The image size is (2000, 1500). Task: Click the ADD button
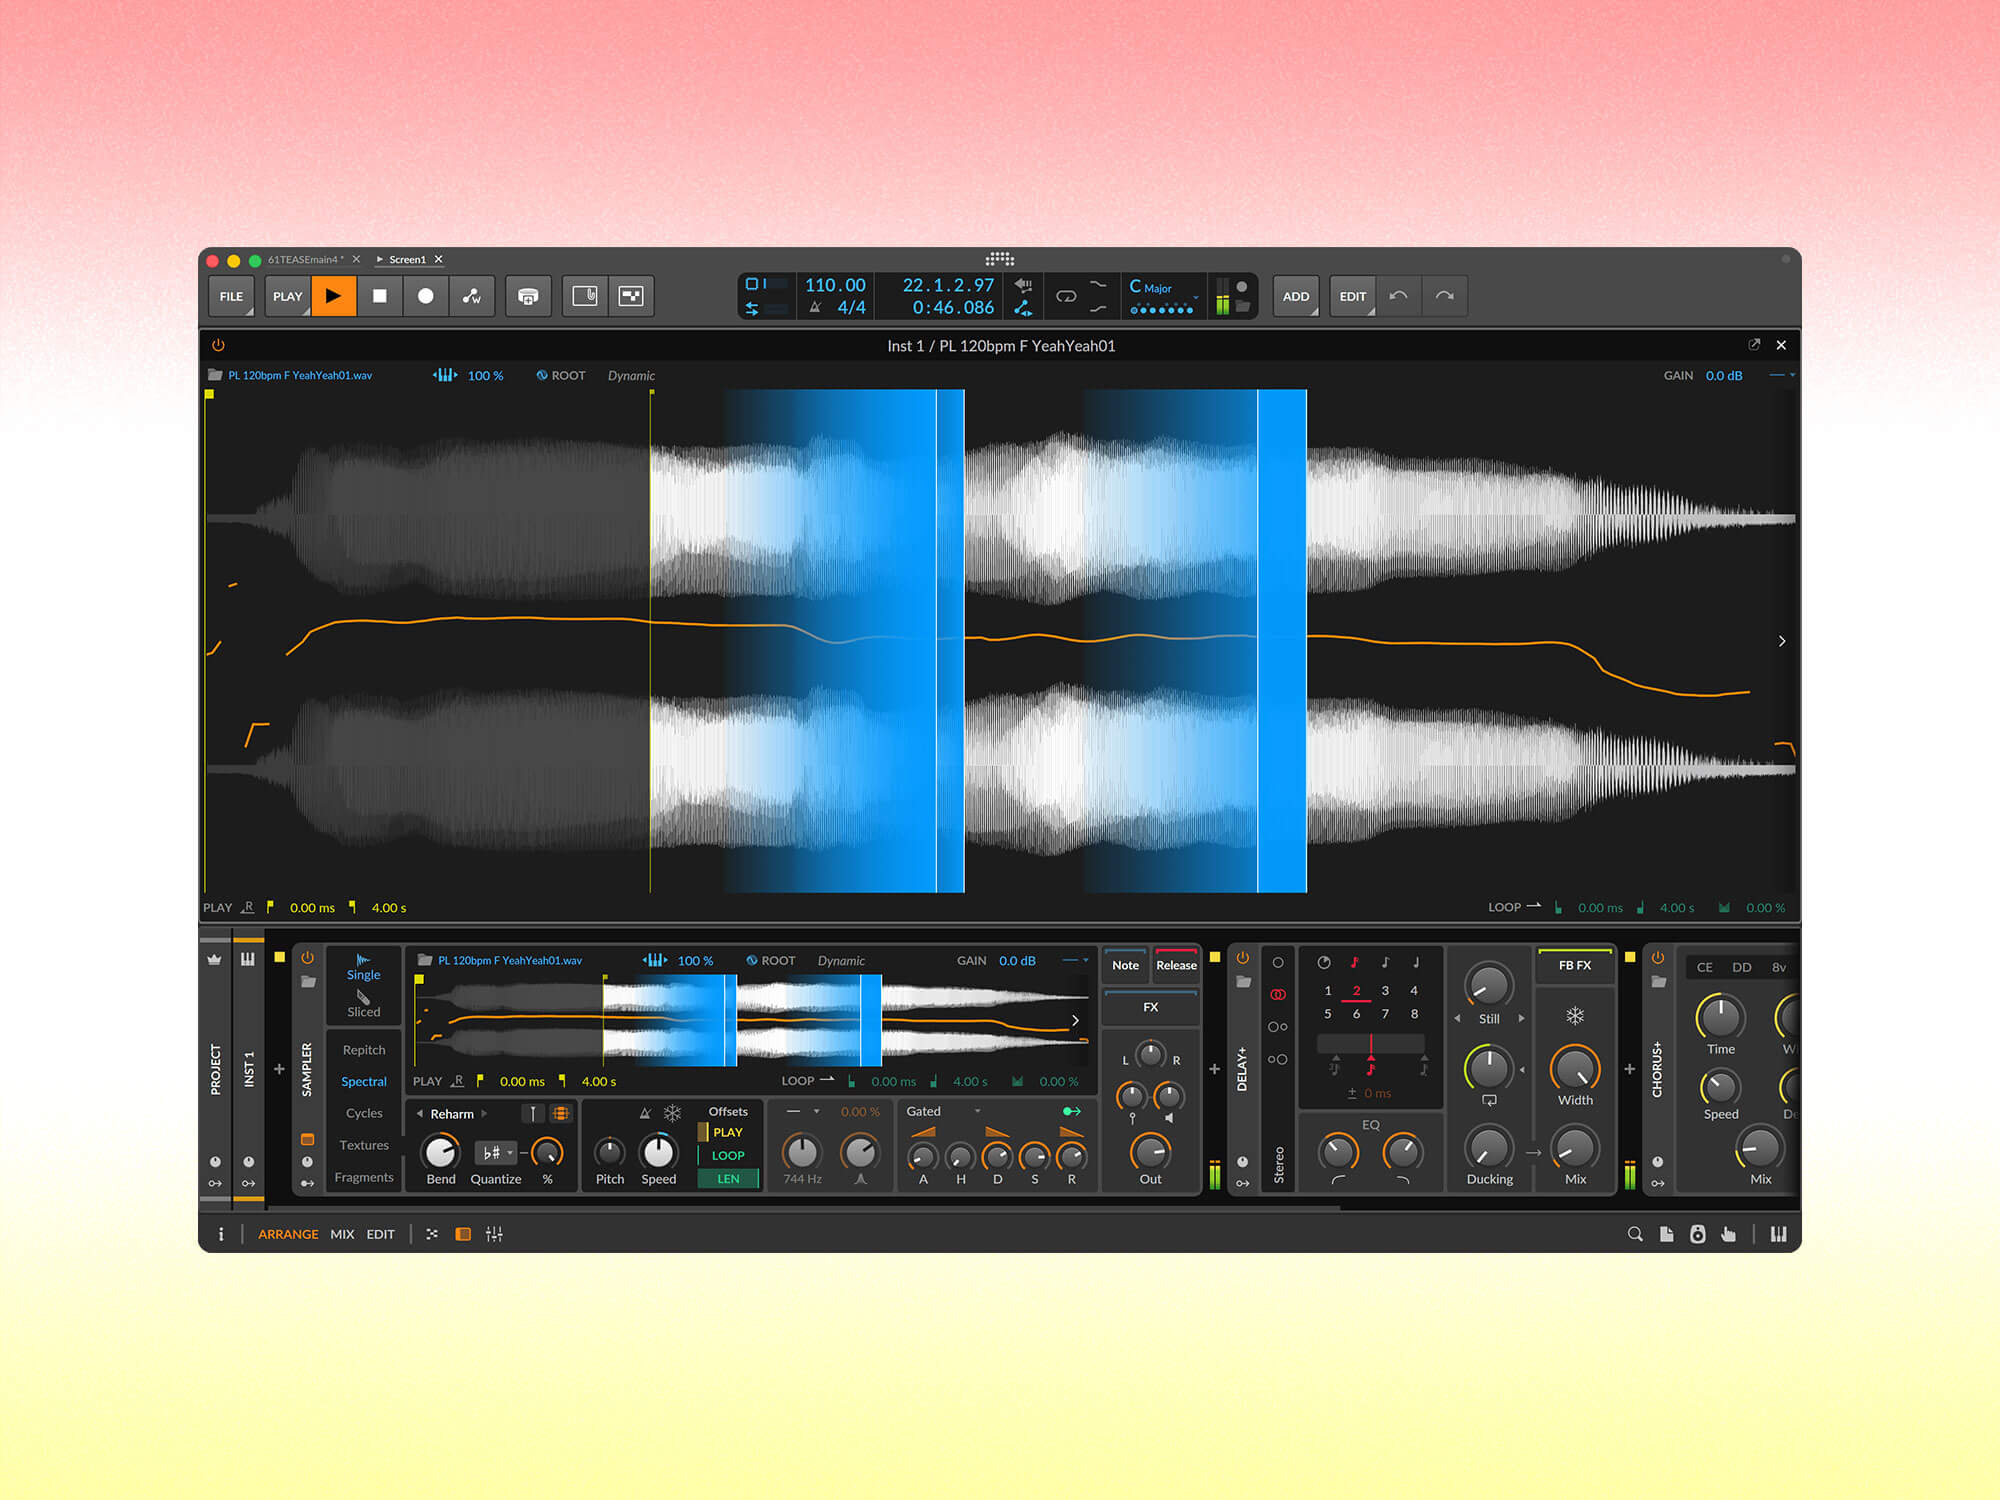1296,296
